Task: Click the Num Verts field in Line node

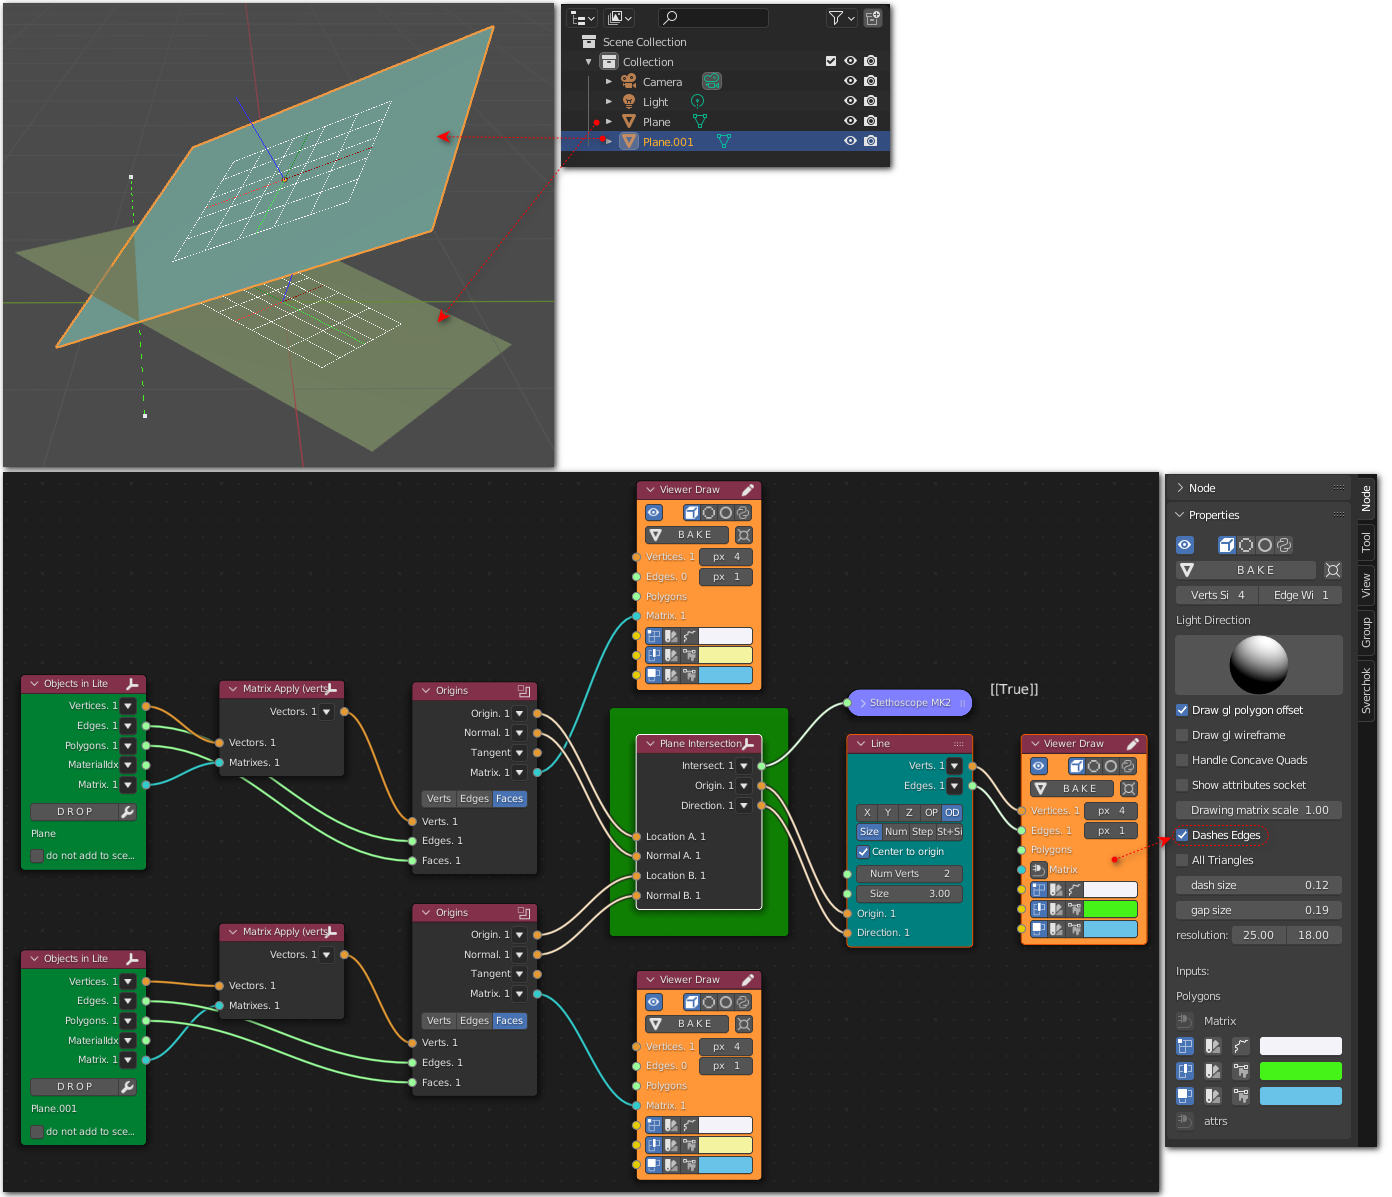Action: pos(909,874)
